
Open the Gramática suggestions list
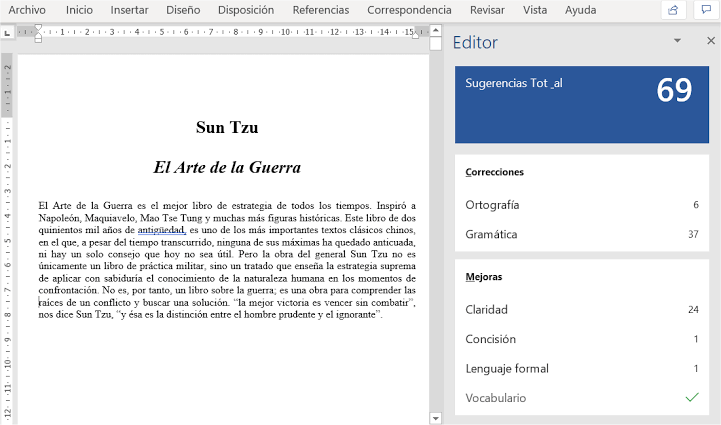[582, 234]
